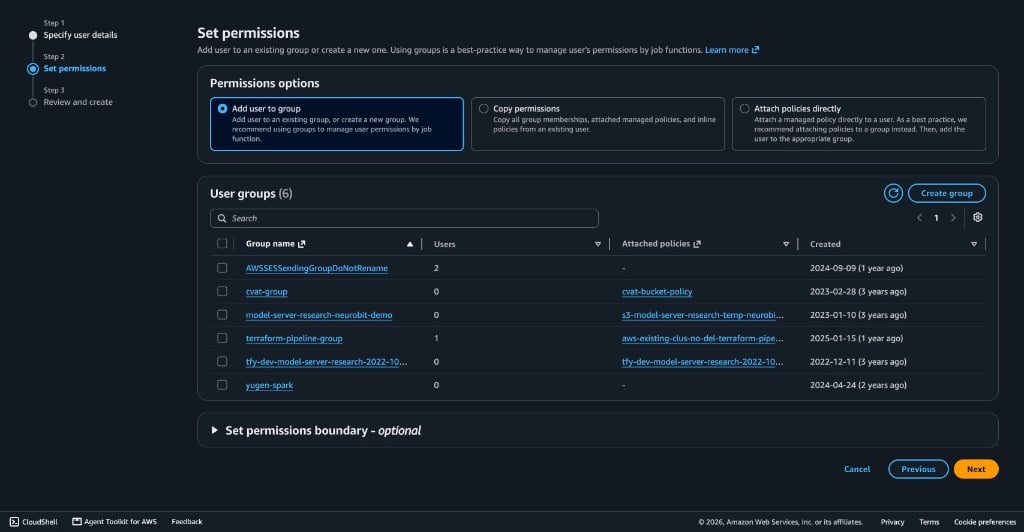Check the terraform-pipeline-group checkbox
1024x532 pixels.
[222, 338]
